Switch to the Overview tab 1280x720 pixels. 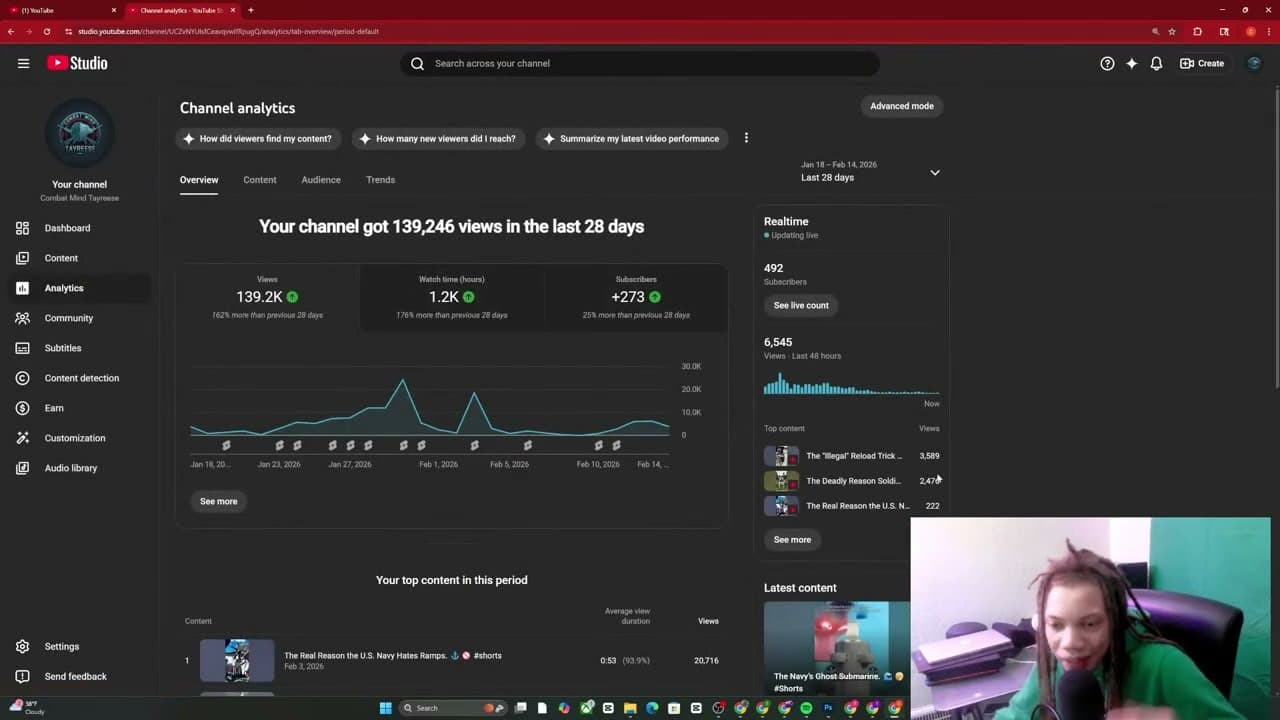pos(199,180)
